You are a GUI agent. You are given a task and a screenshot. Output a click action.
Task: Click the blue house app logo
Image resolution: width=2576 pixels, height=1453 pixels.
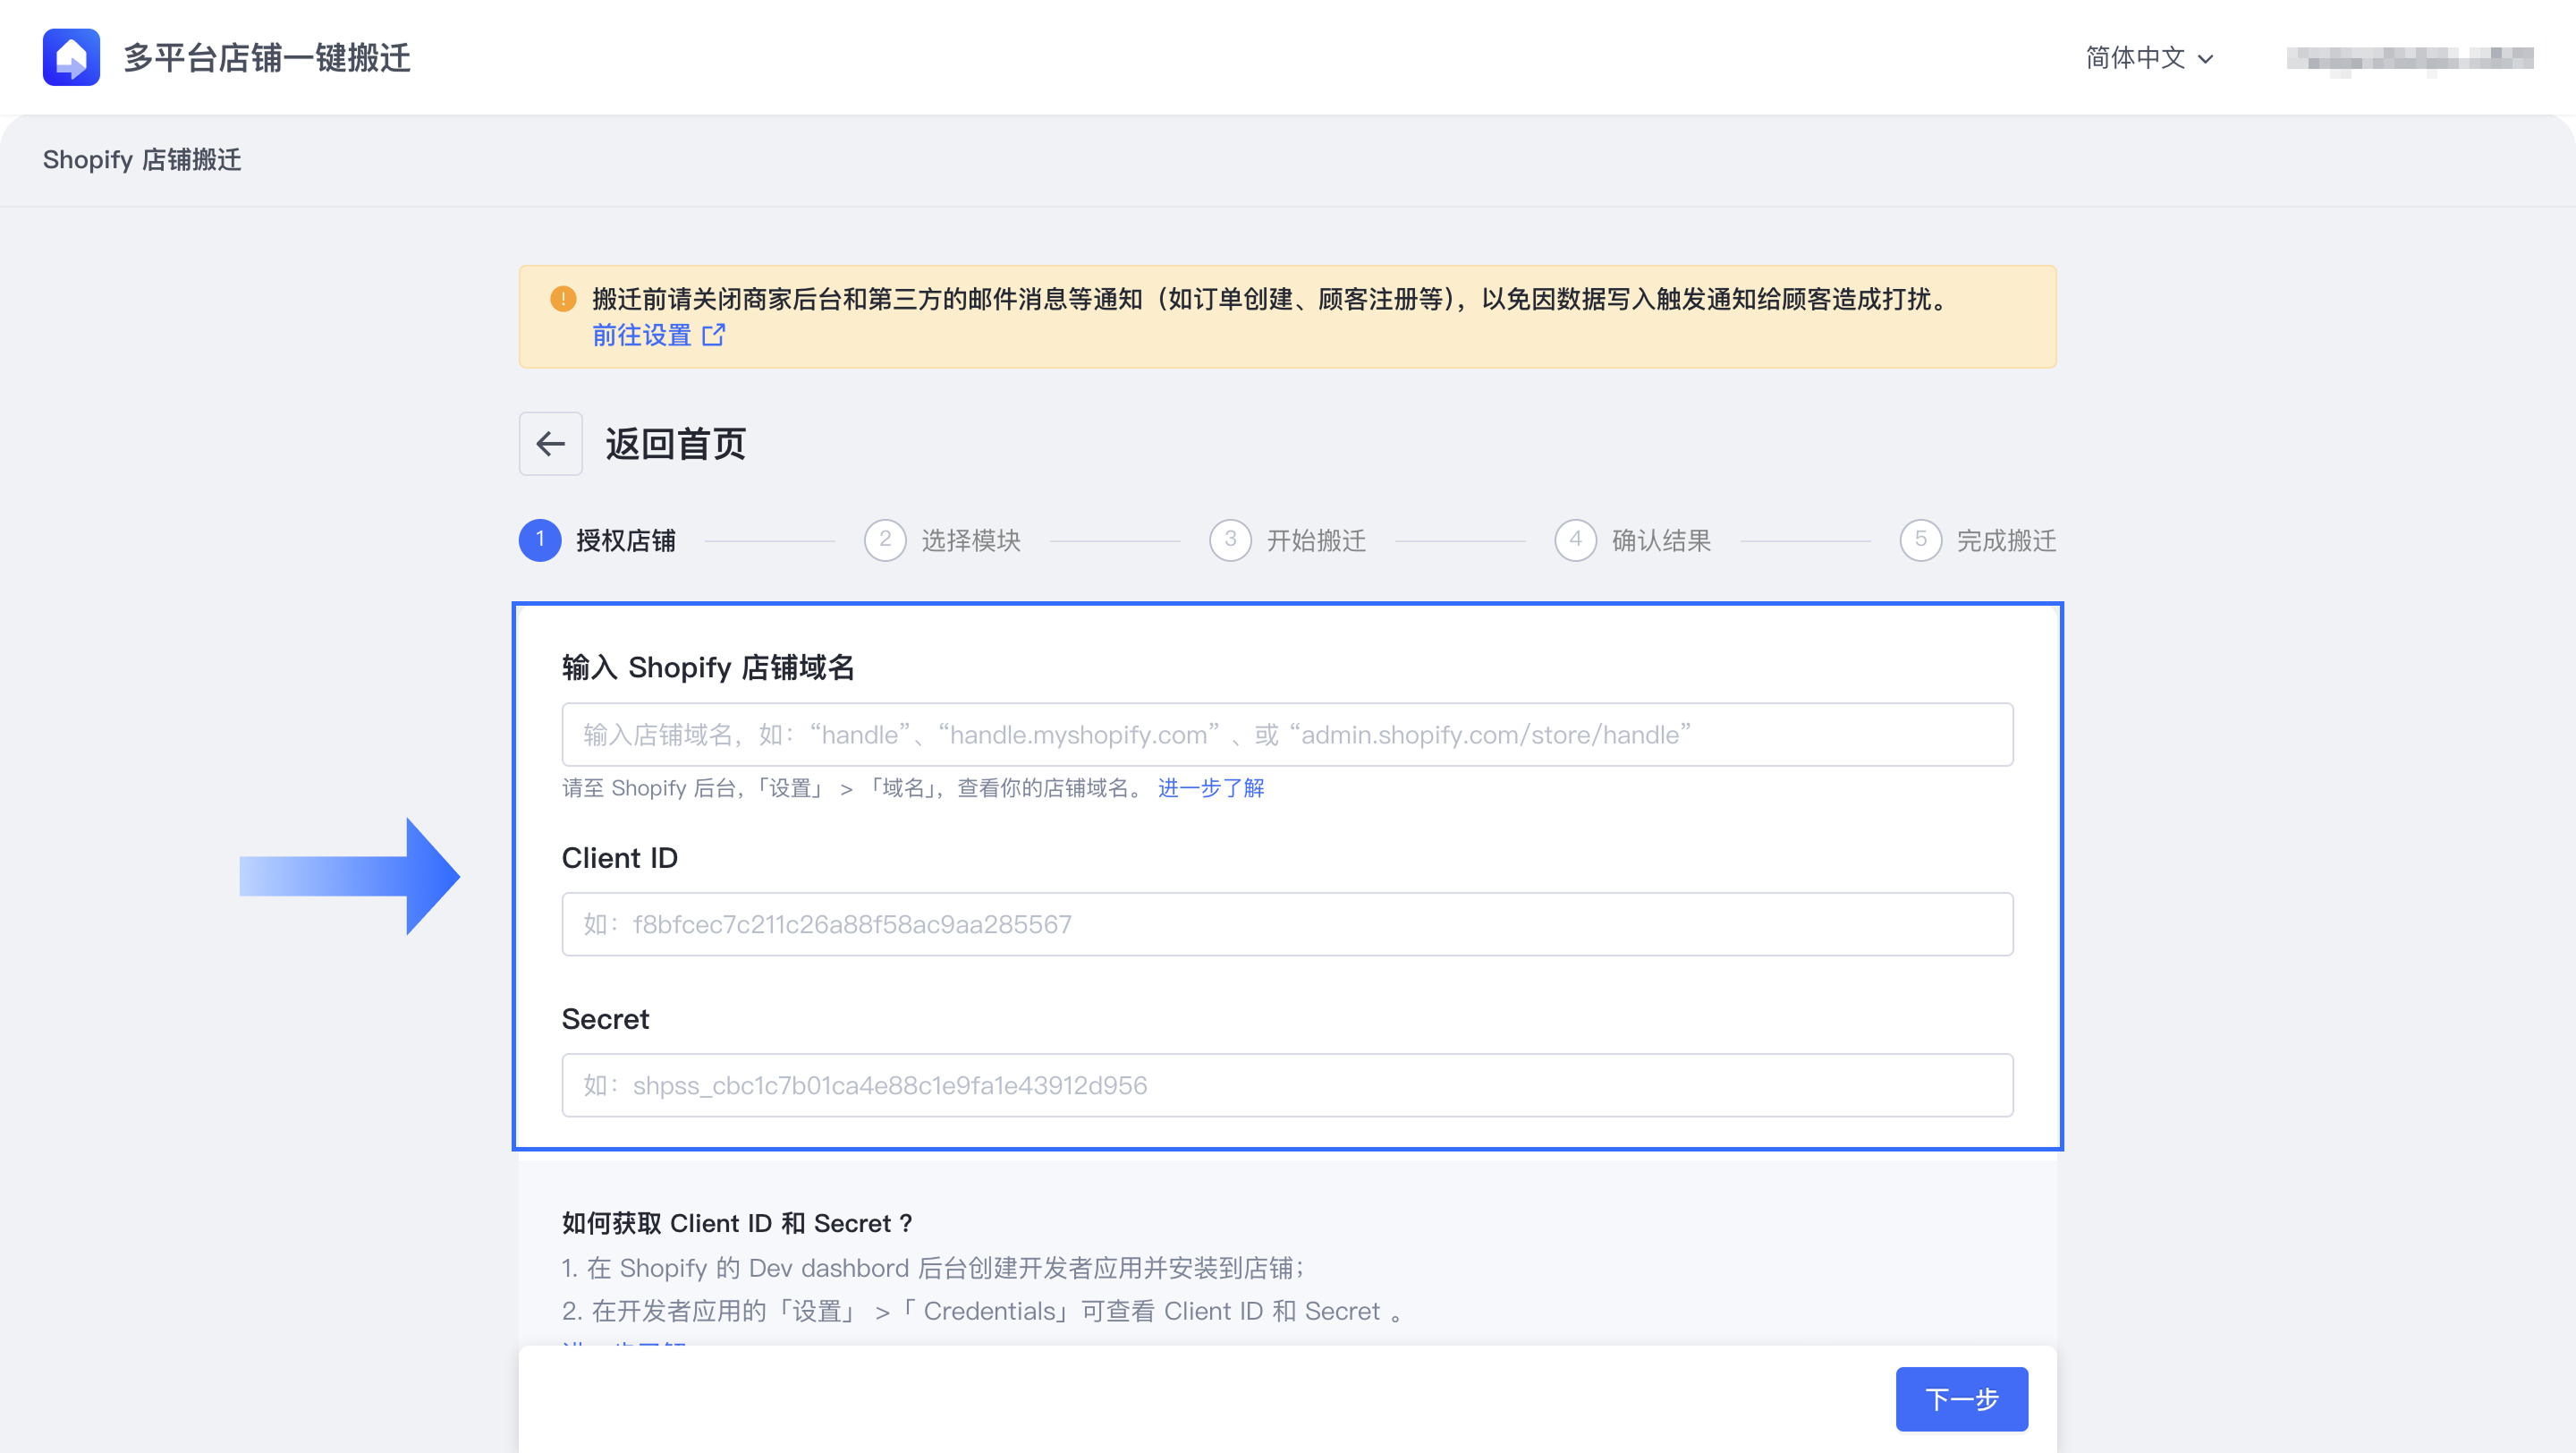pos(71,57)
